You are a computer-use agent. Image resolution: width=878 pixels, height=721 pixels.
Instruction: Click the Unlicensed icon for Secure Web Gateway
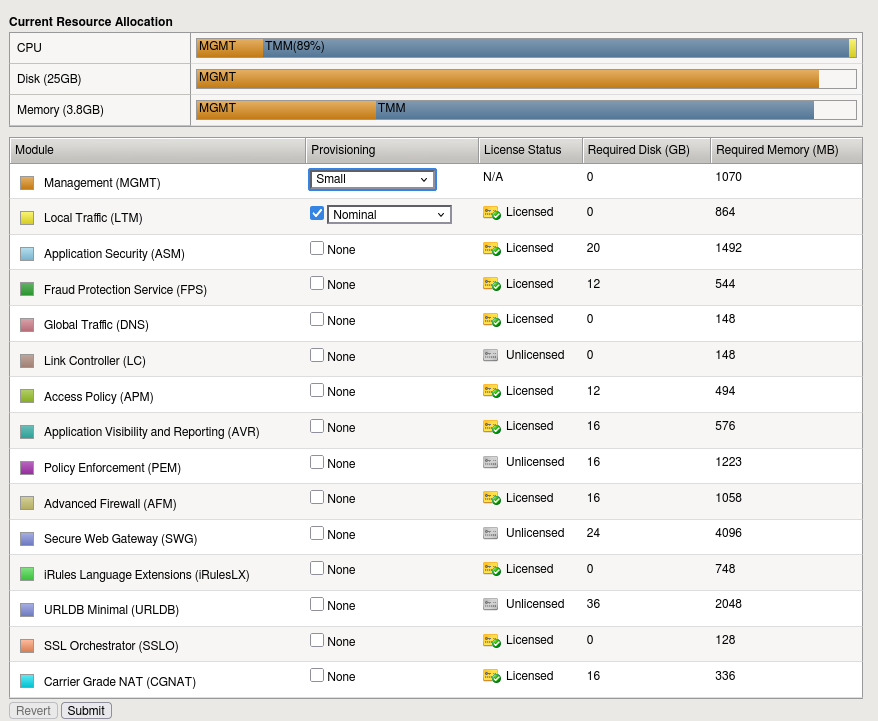coord(490,534)
